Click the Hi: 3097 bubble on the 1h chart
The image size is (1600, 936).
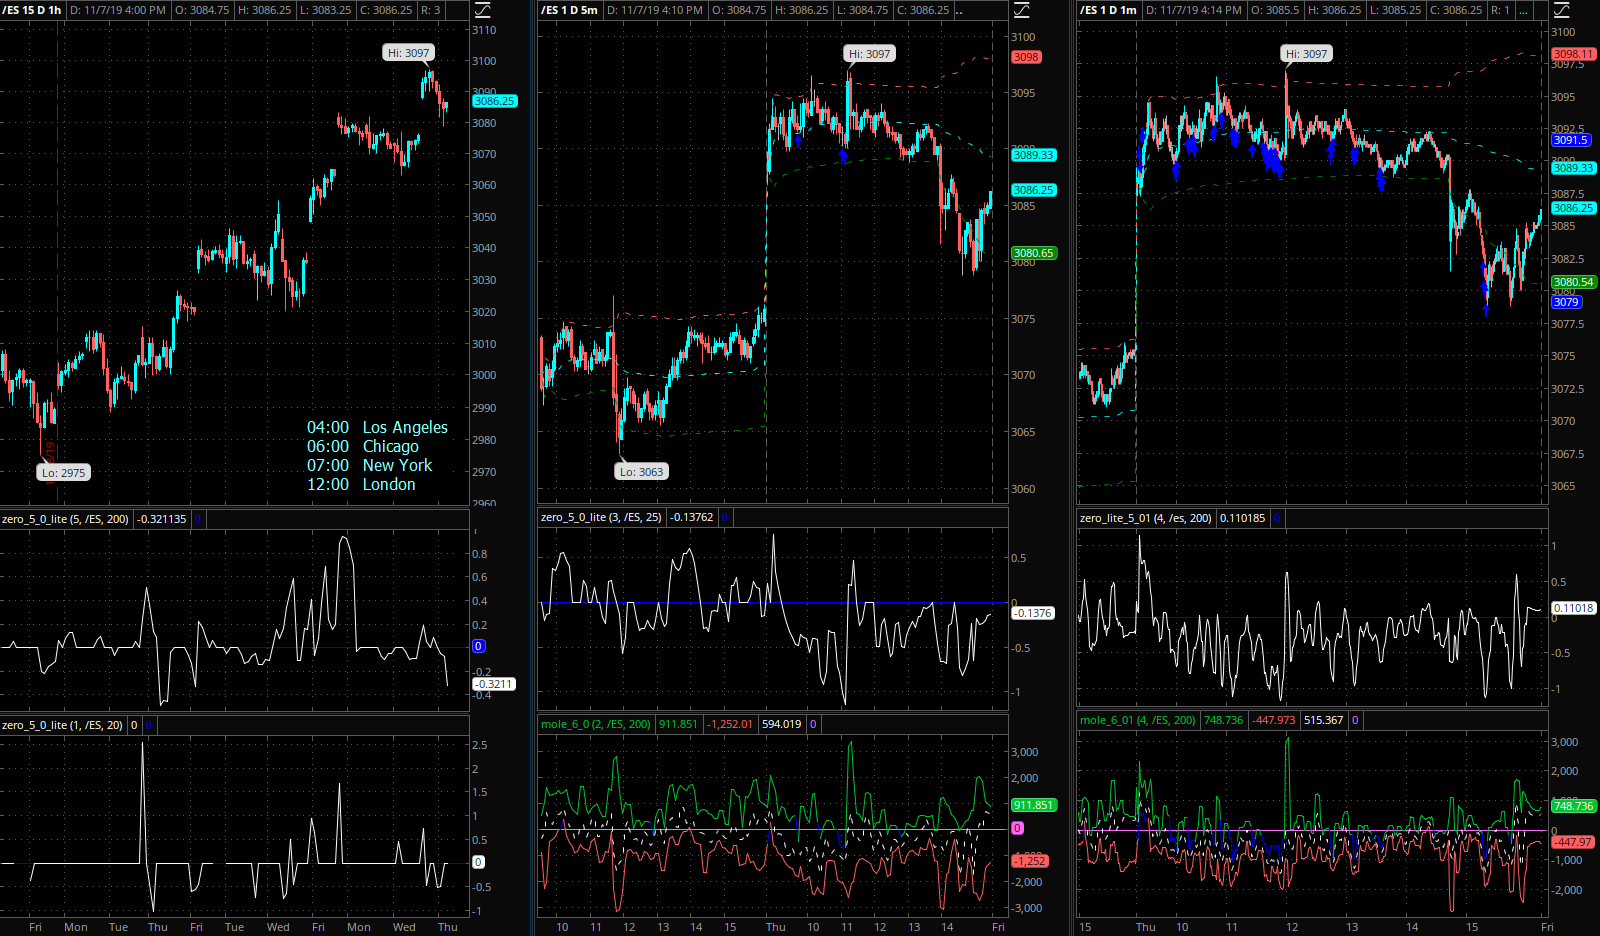(409, 53)
